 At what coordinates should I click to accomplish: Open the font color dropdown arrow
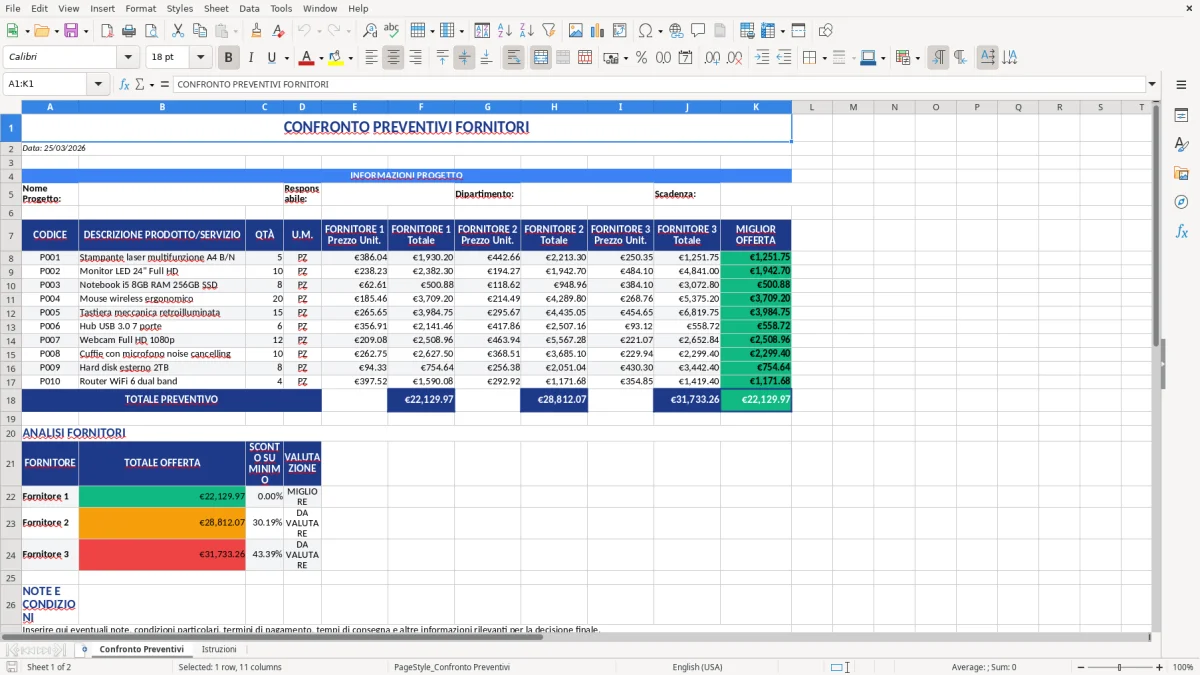point(321,57)
